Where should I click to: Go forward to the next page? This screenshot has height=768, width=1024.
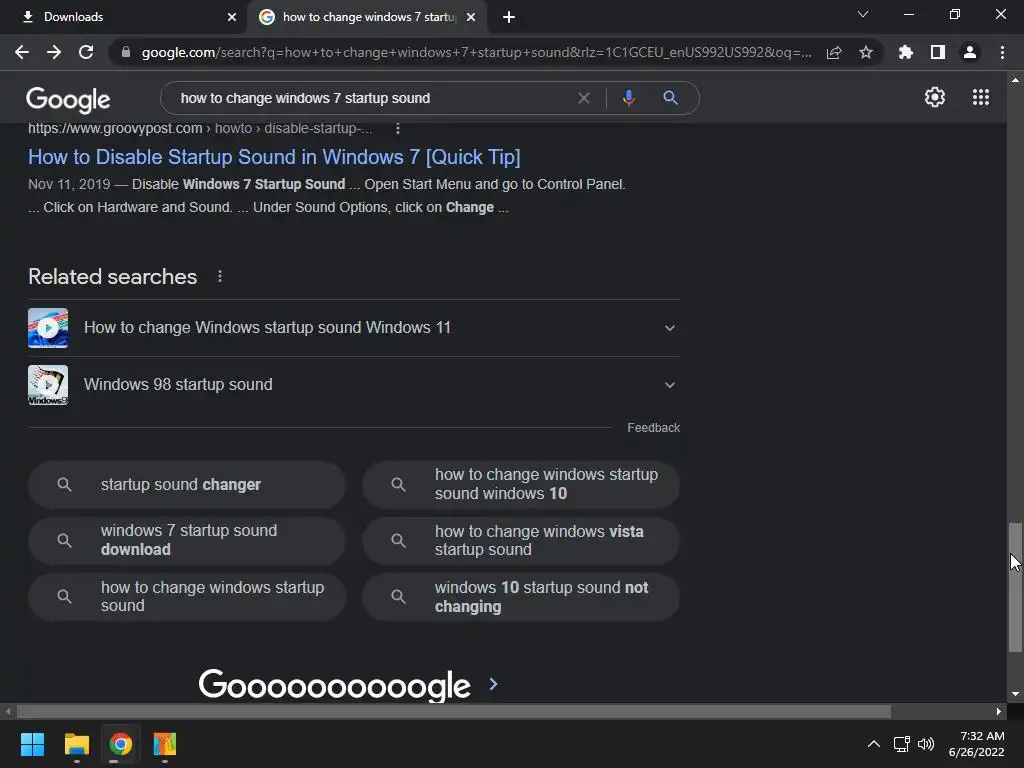(54, 52)
